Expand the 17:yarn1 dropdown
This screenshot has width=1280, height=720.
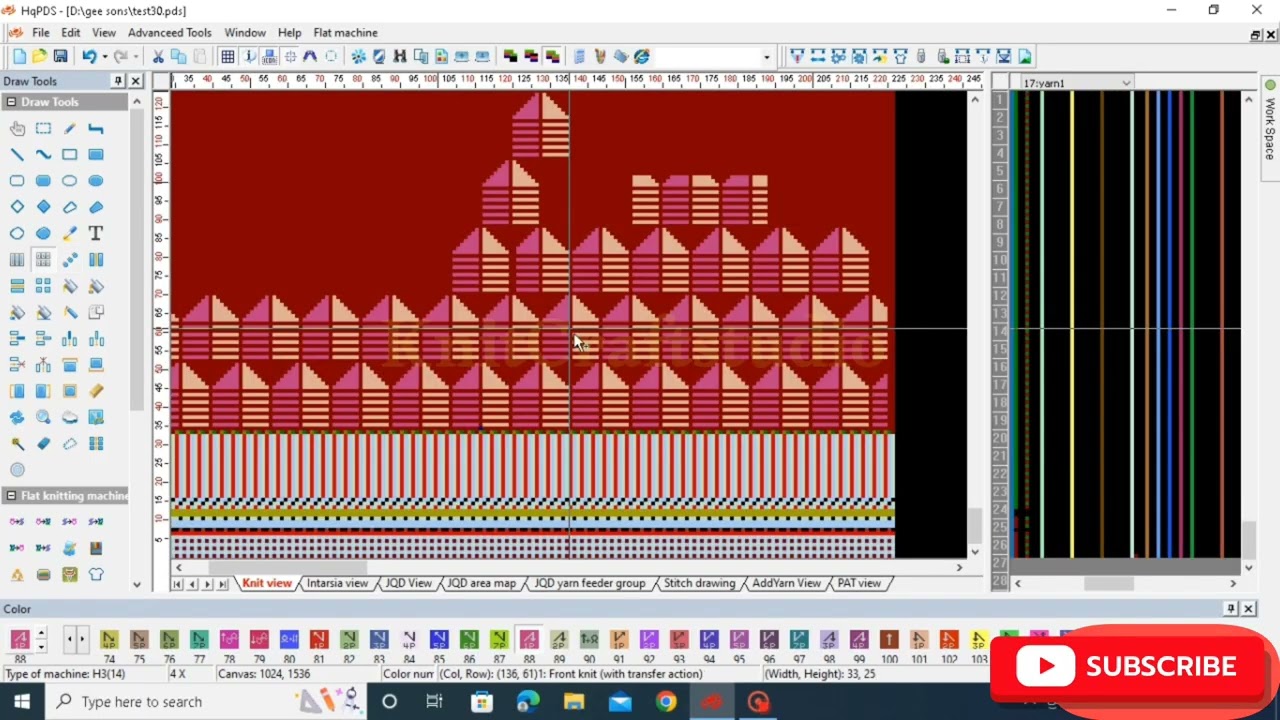coord(1126,83)
